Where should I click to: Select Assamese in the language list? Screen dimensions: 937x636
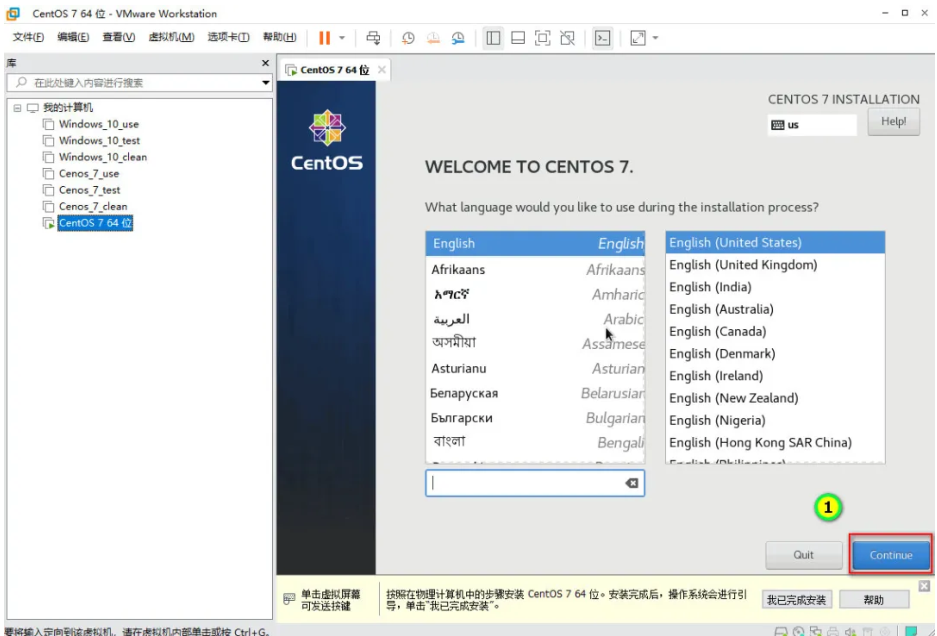pos(535,344)
